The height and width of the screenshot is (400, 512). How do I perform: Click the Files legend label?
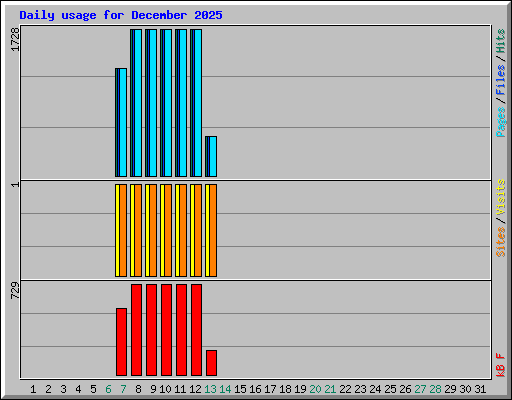click(501, 80)
